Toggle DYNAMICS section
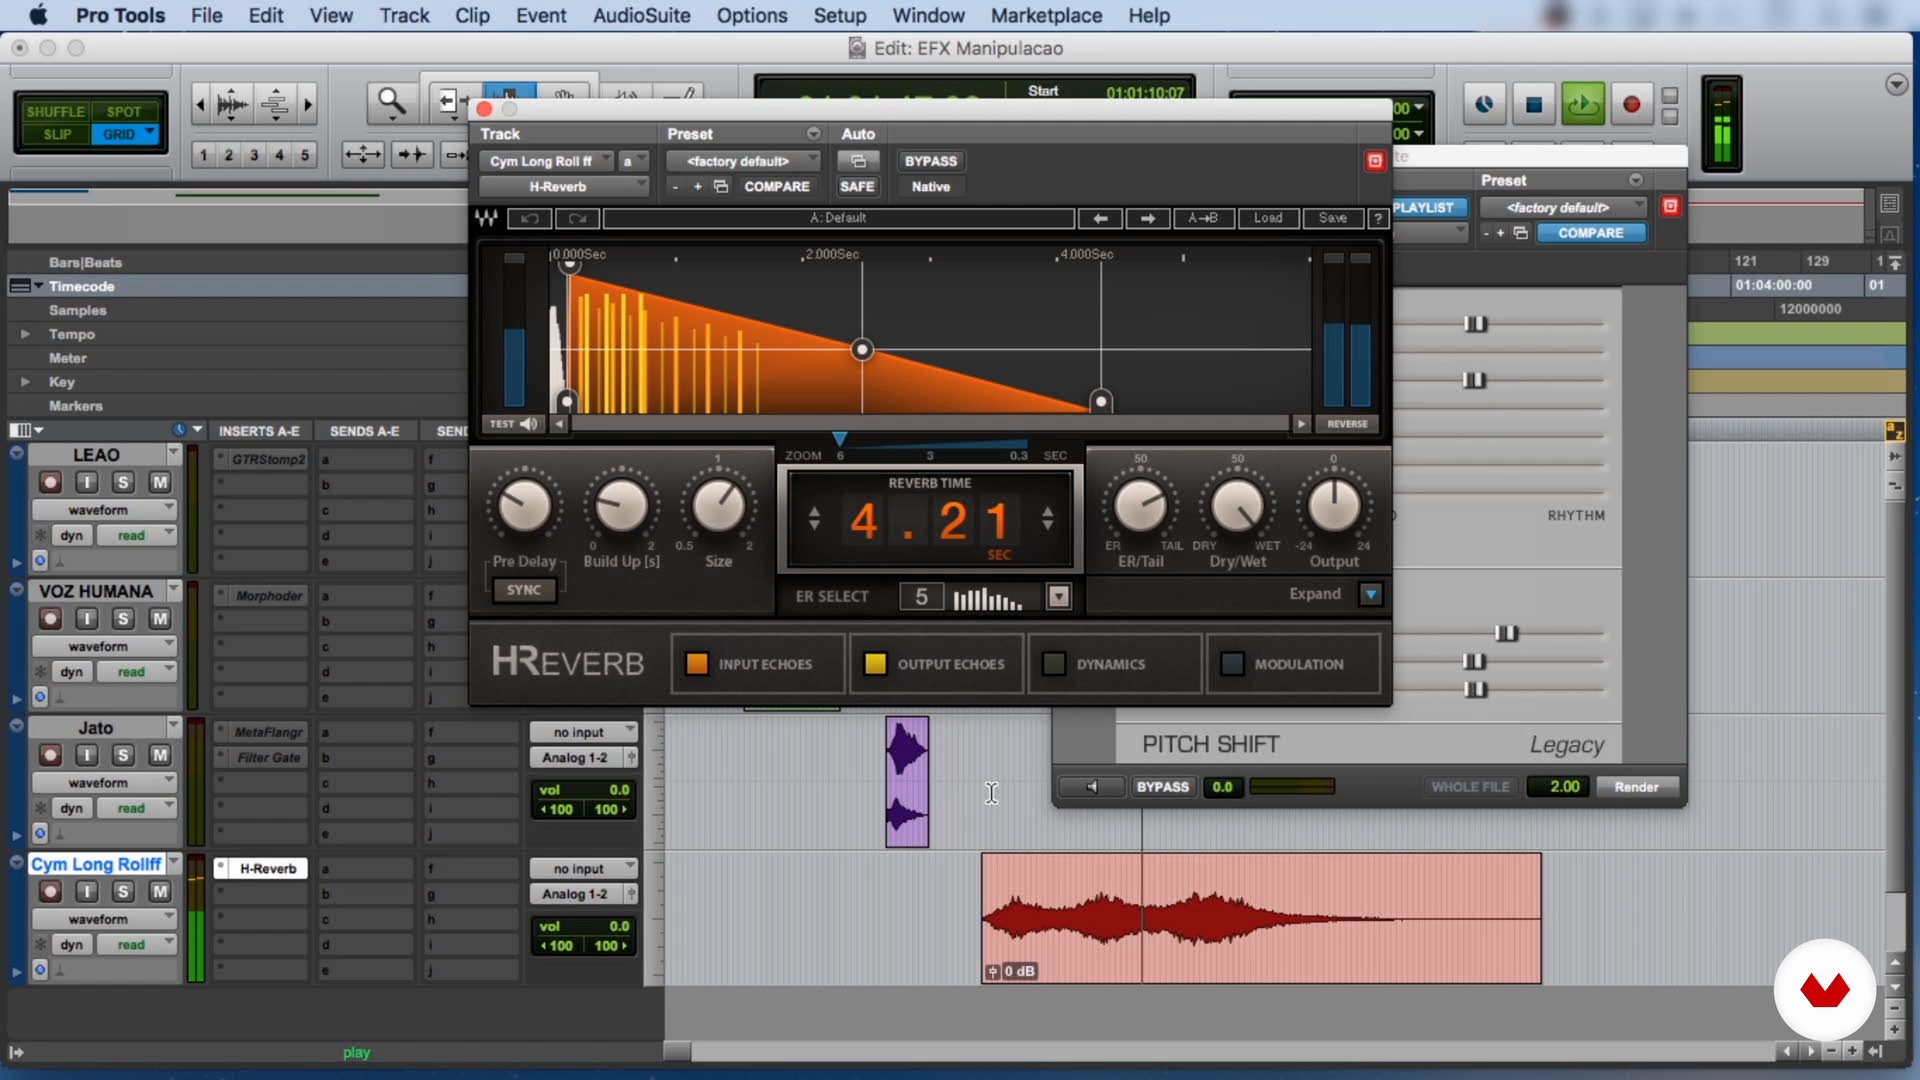This screenshot has height=1080, width=1920. click(1114, 664)
